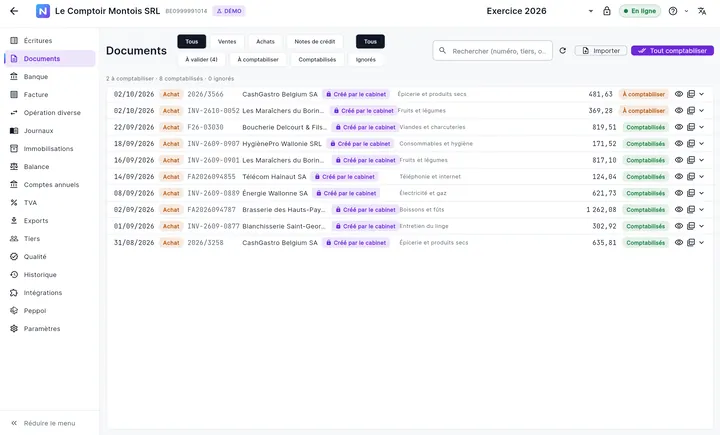Open TVA in the sidebar
Viewport: 720px width, 435px height.
[50, 203]
